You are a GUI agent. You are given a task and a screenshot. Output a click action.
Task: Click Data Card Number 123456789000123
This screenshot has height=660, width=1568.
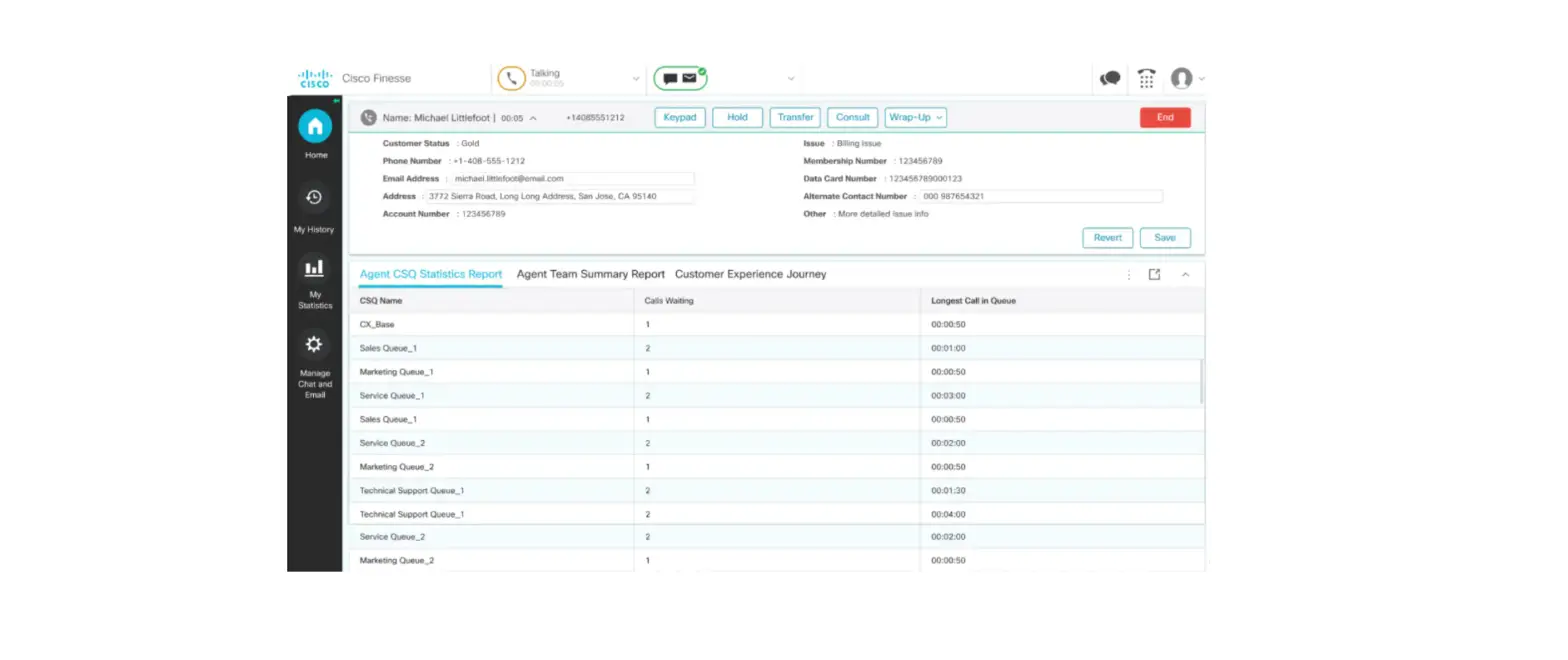925,178
